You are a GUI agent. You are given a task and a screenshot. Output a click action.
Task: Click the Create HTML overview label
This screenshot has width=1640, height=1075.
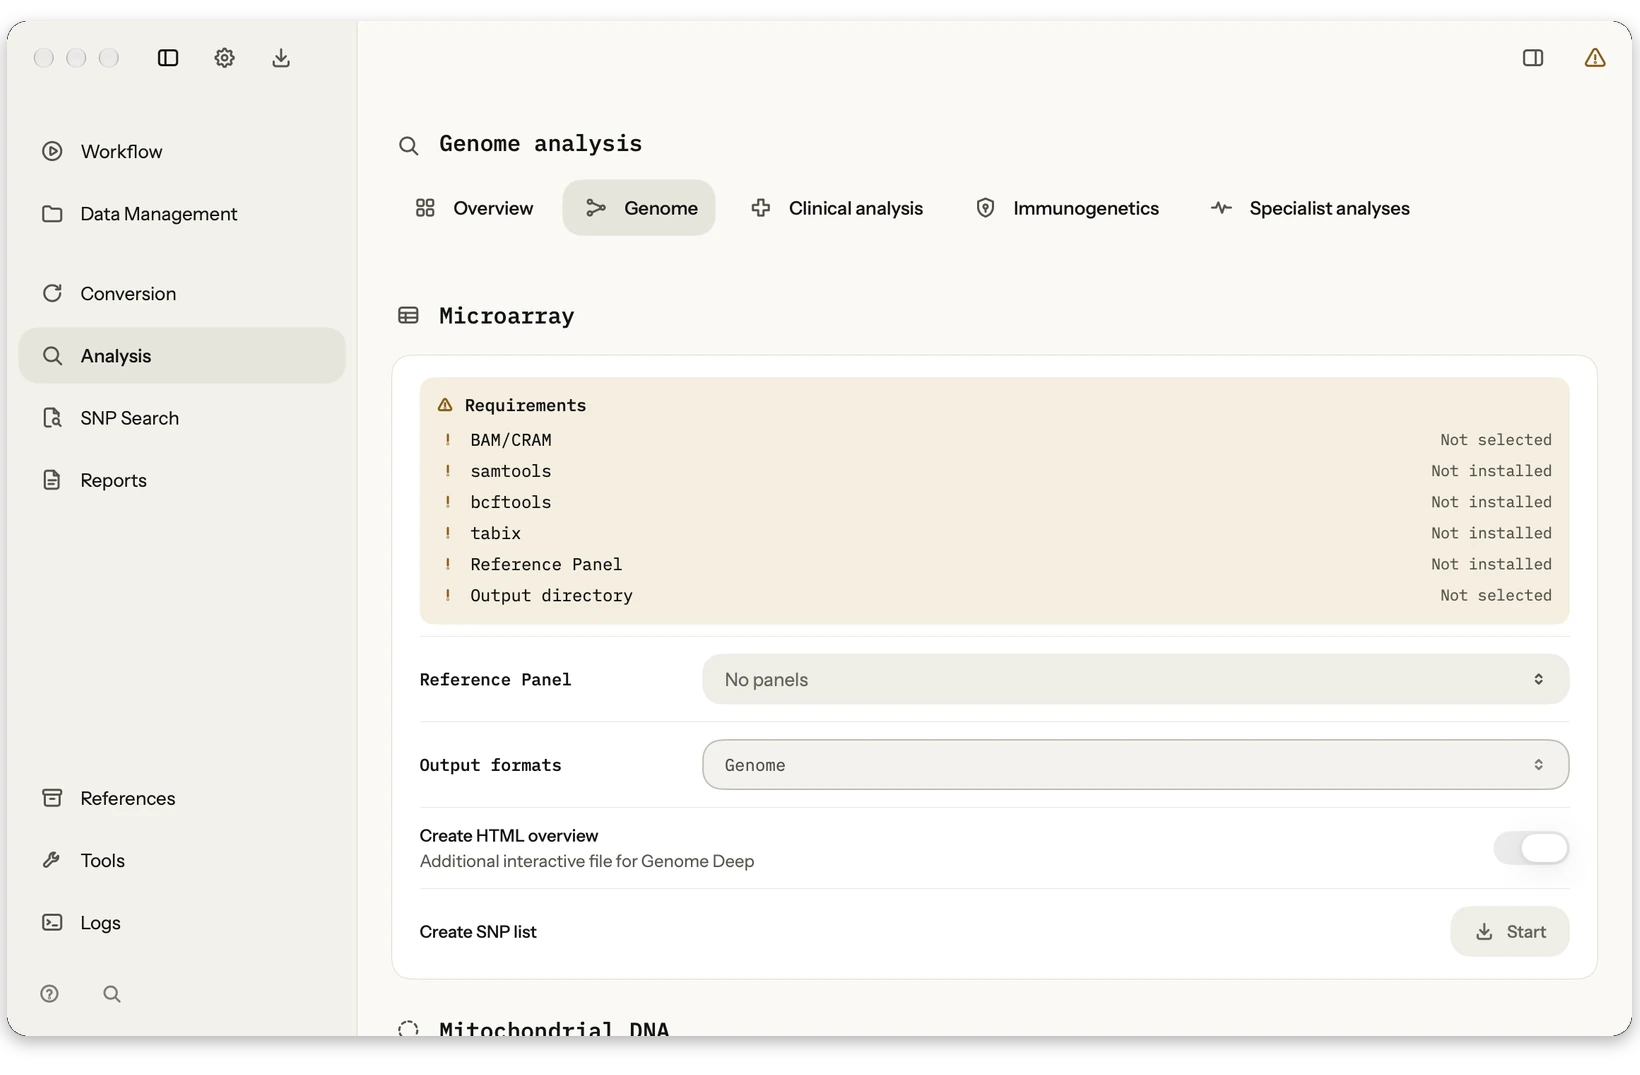pos(509,836)
